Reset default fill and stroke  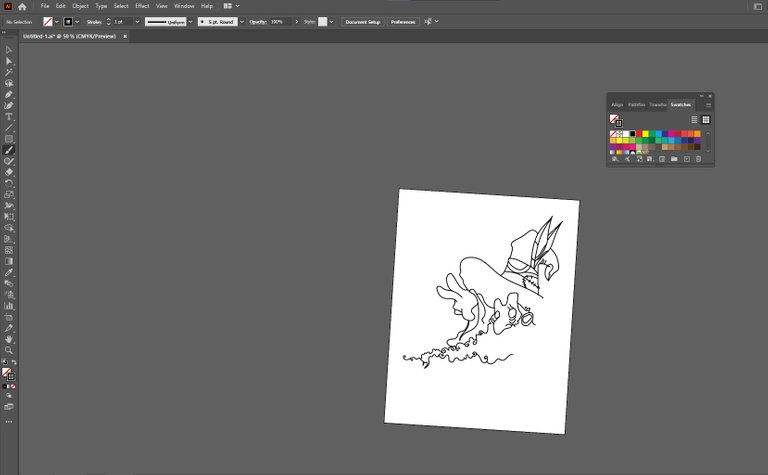(5, 362)
